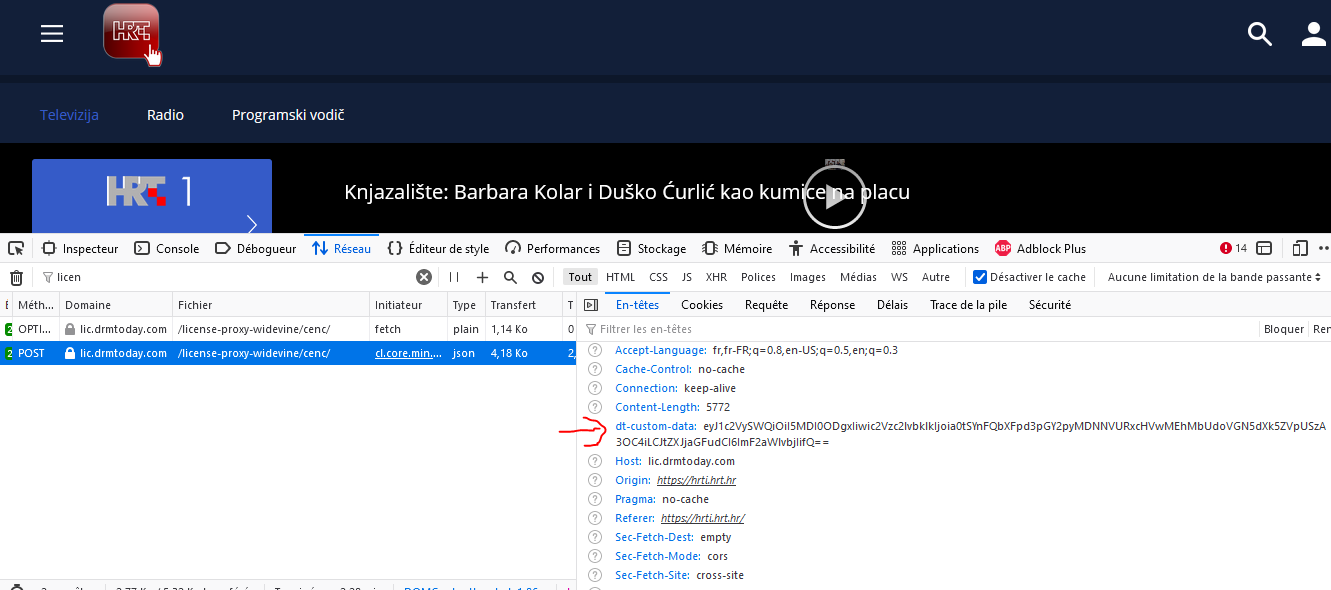Toggle responsive design mode icon

[x=1300, y=248]
